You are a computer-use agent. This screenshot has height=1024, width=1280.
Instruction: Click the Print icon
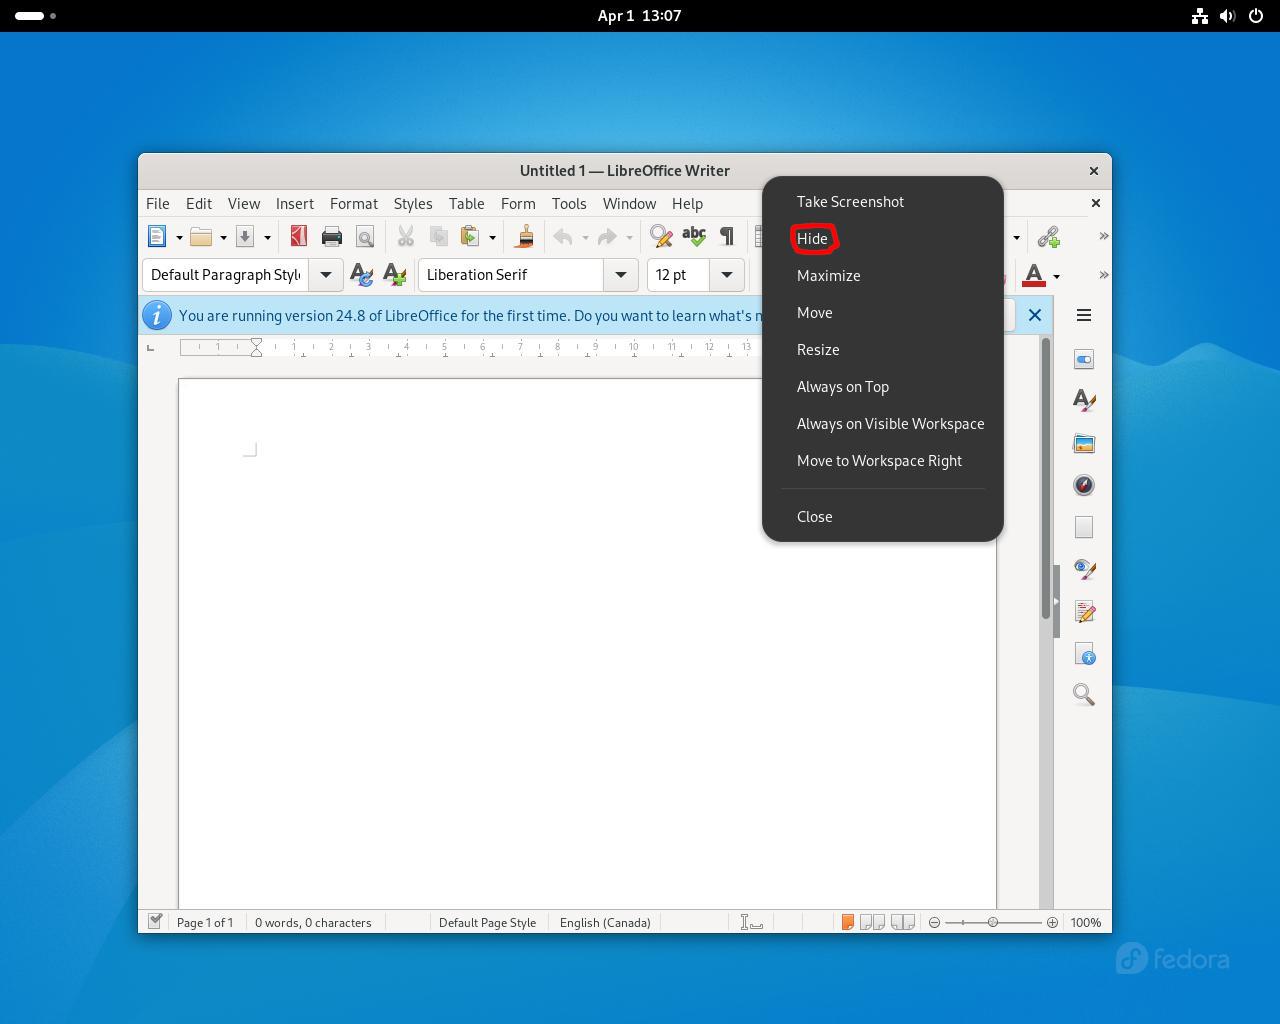pos(332,237)
